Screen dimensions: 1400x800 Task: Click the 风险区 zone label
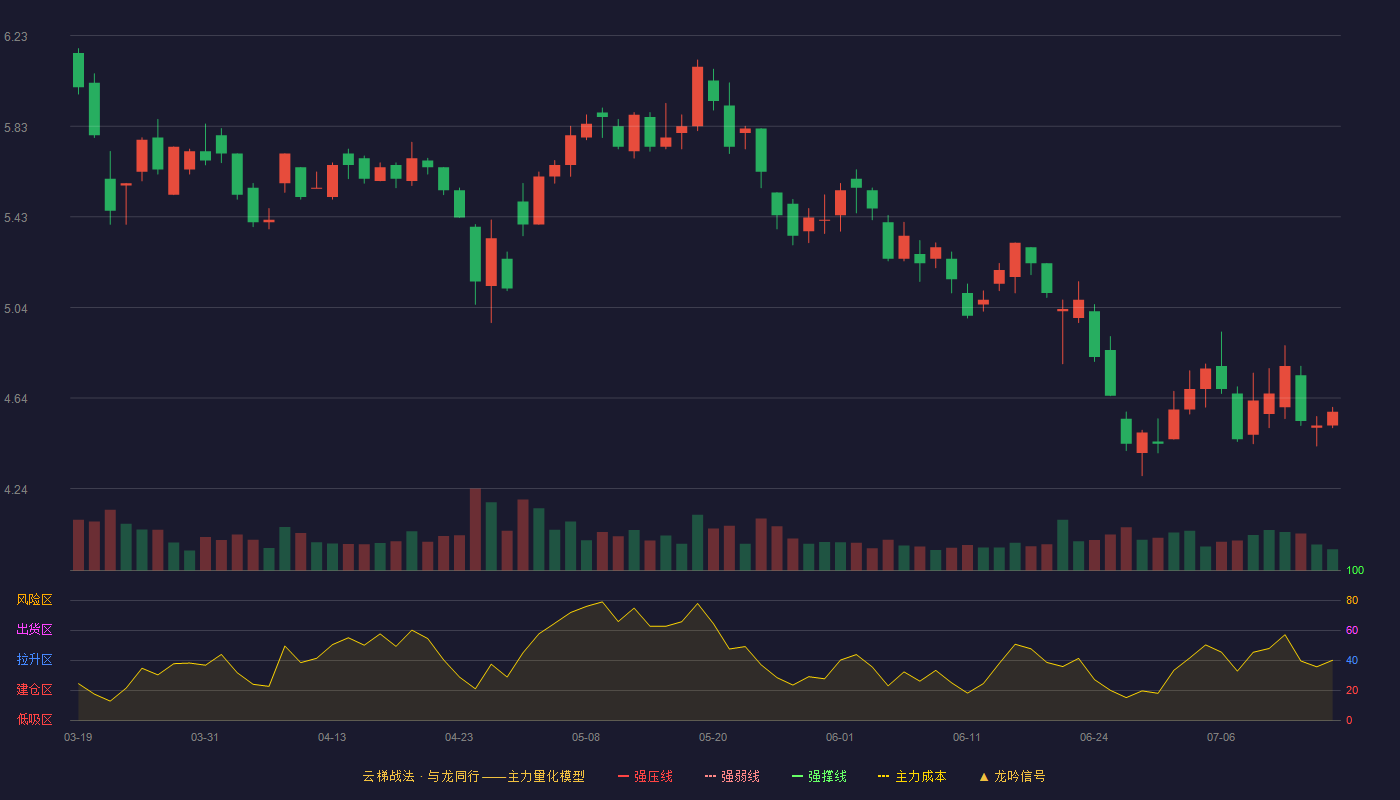pyautogui.click(x=34, y=600)
